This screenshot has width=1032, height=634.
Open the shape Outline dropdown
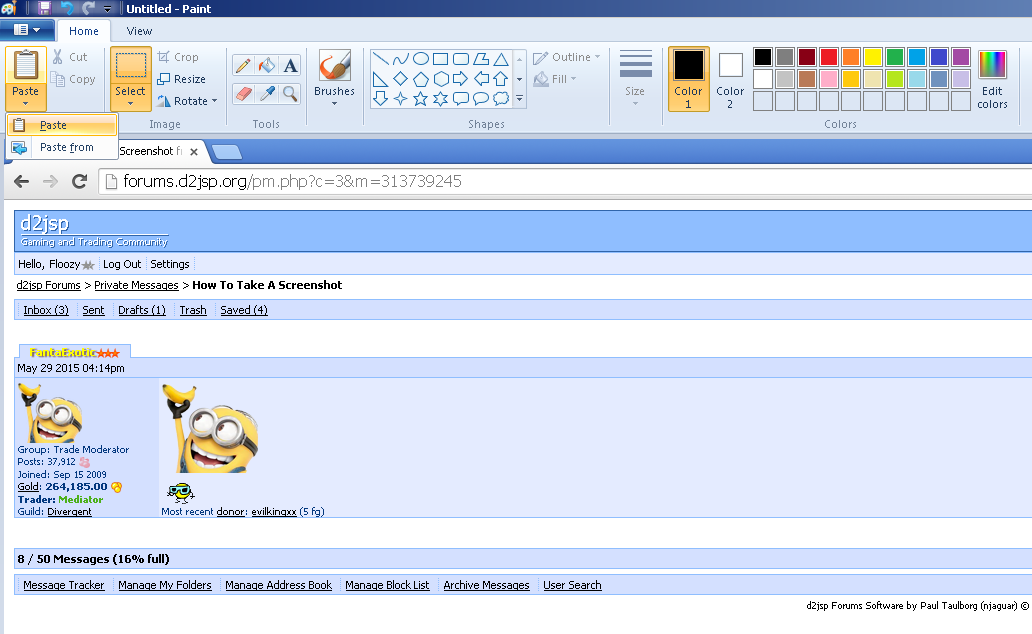point(567,57)
